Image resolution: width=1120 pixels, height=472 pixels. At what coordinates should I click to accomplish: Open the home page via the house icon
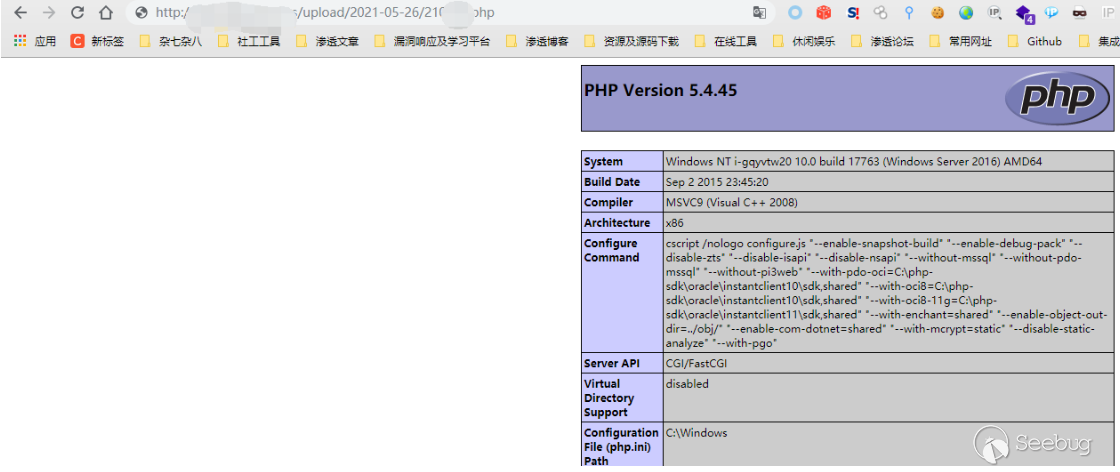pos(106,13)
